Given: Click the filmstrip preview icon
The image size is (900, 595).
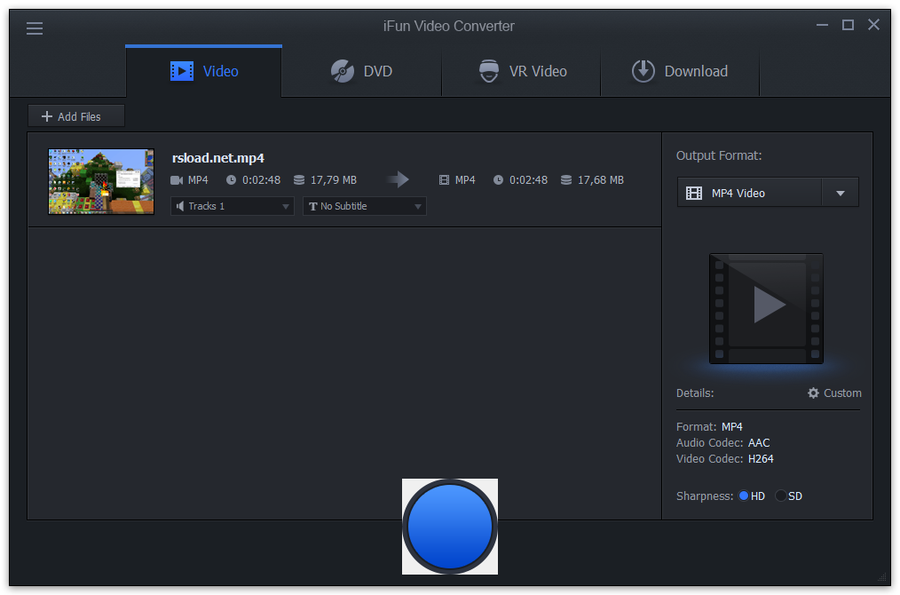Looking at the screenshot, I should (x=766, y=308).
